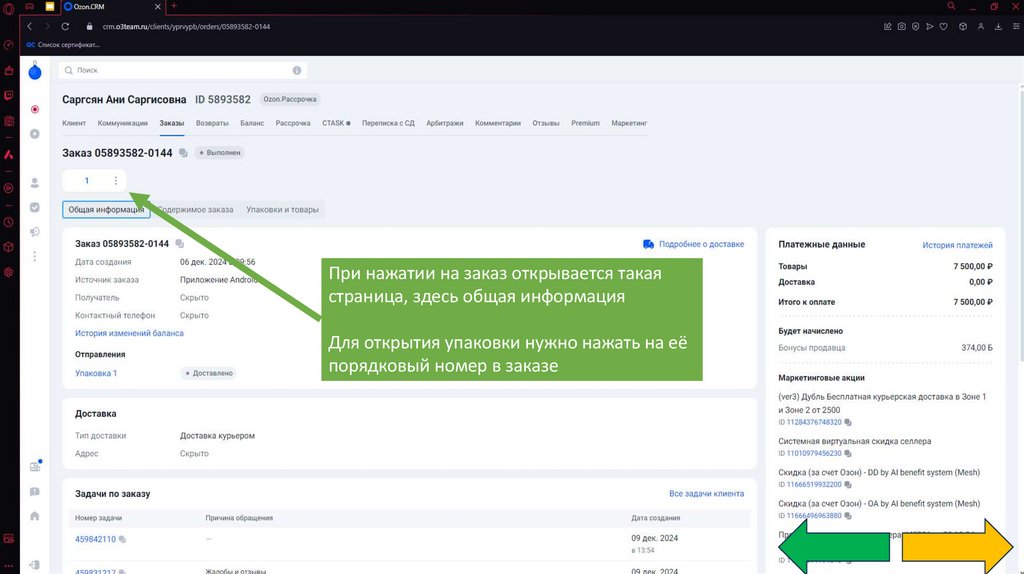Open the vertical dots more menu in CRM sidebar
1024x574 pixels.
pos(35,257)
